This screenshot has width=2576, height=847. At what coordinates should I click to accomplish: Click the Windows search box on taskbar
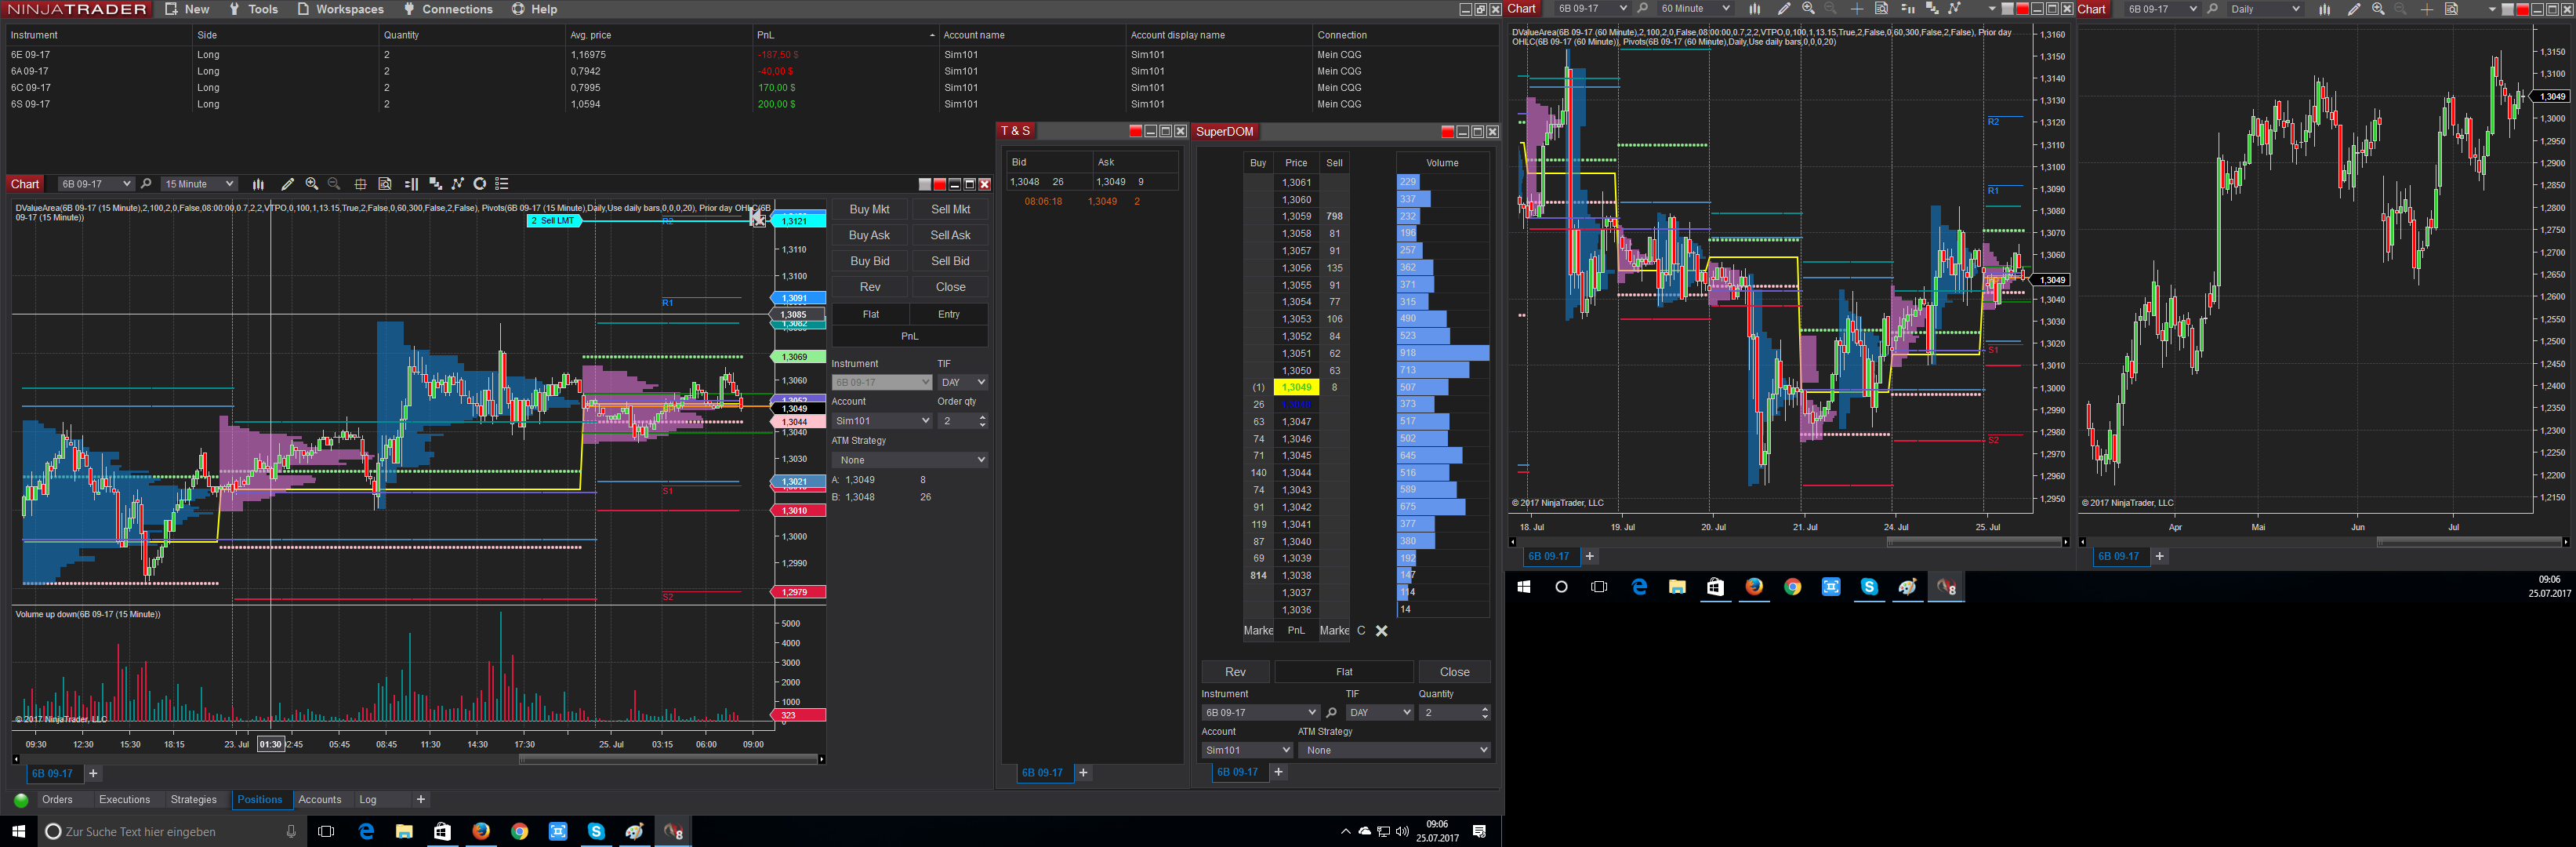[170, 831]
